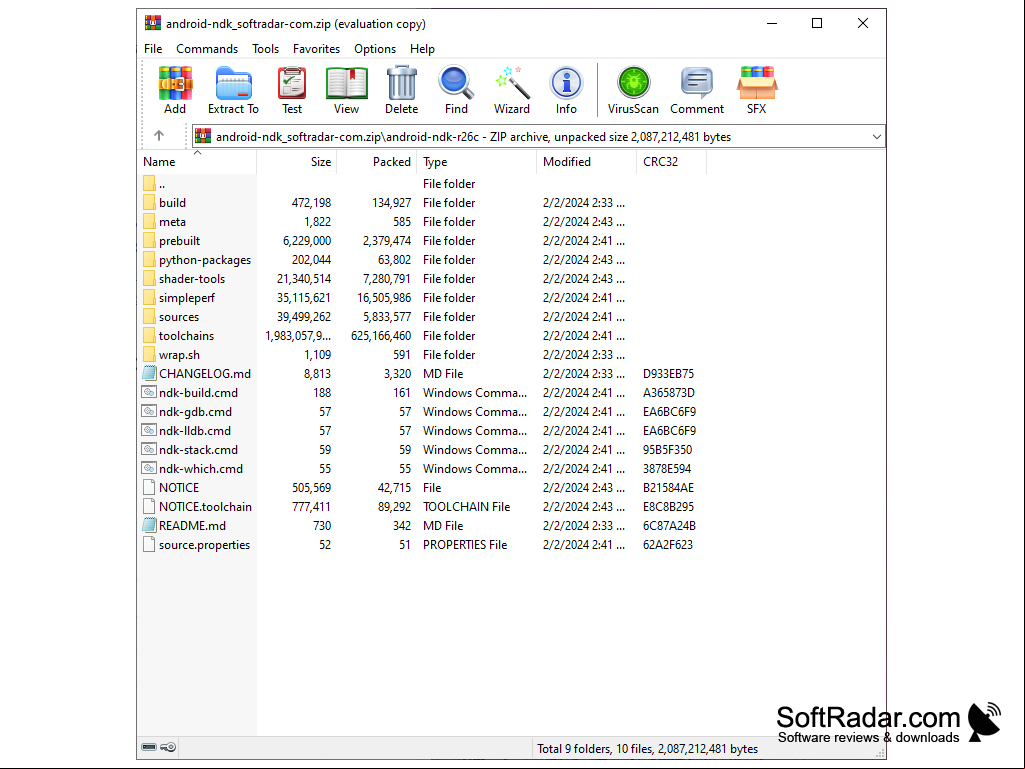Expand the address bar path dropdown
Image resolution: width=1025 pixels, height=769 pixels.
[876, 137]
